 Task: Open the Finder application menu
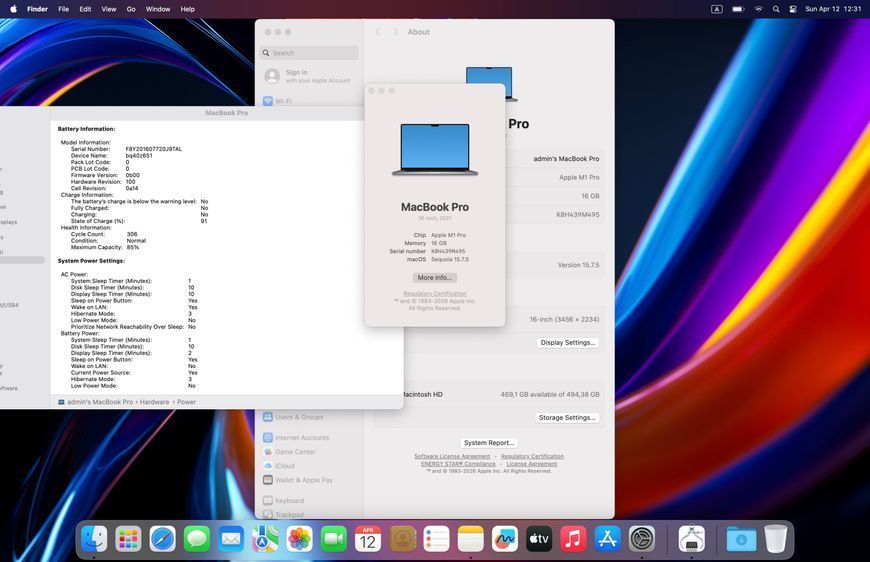[38, 9]
